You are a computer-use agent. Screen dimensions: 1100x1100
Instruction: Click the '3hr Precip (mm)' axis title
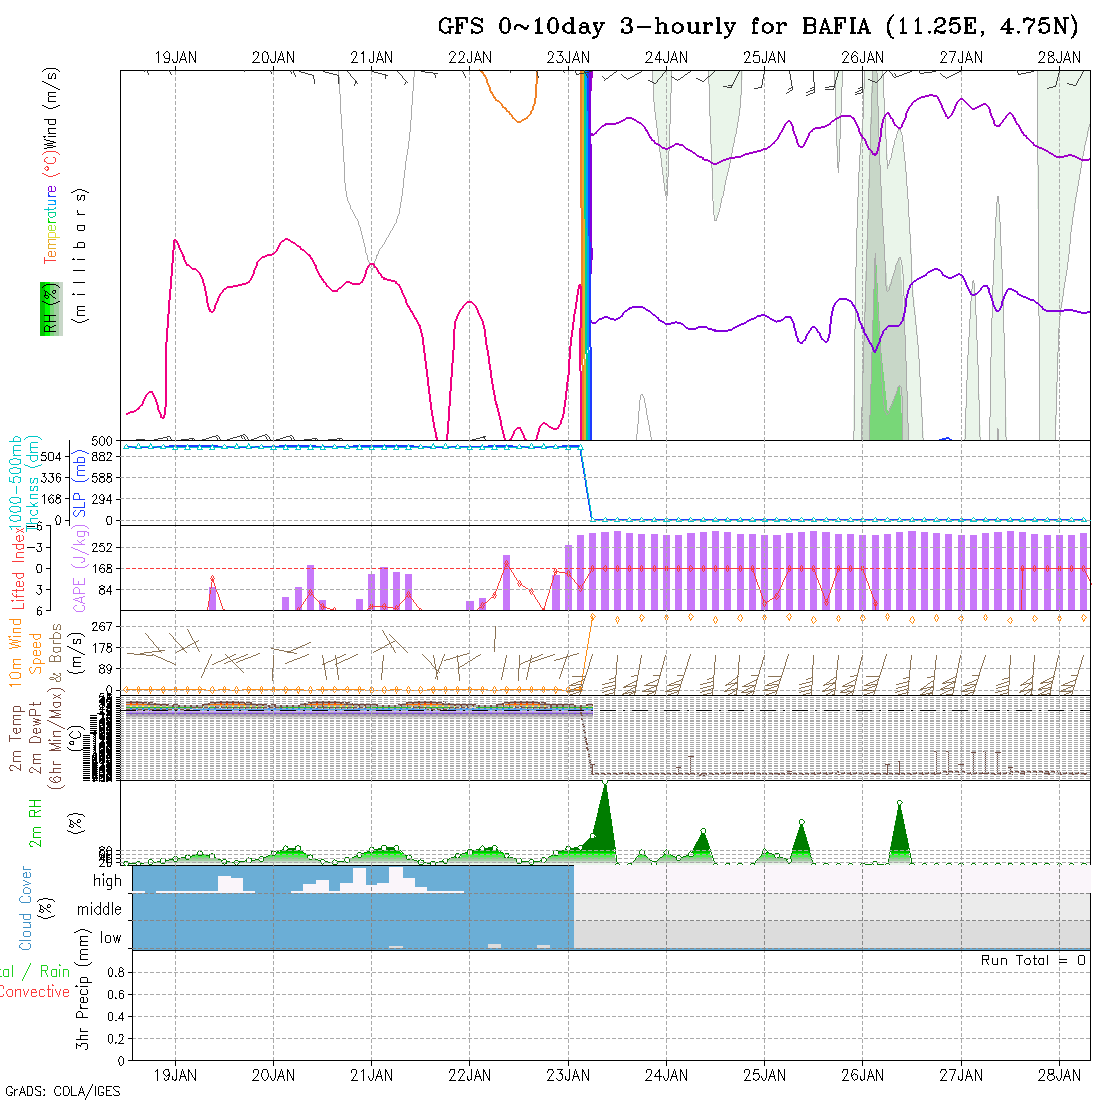83,989
